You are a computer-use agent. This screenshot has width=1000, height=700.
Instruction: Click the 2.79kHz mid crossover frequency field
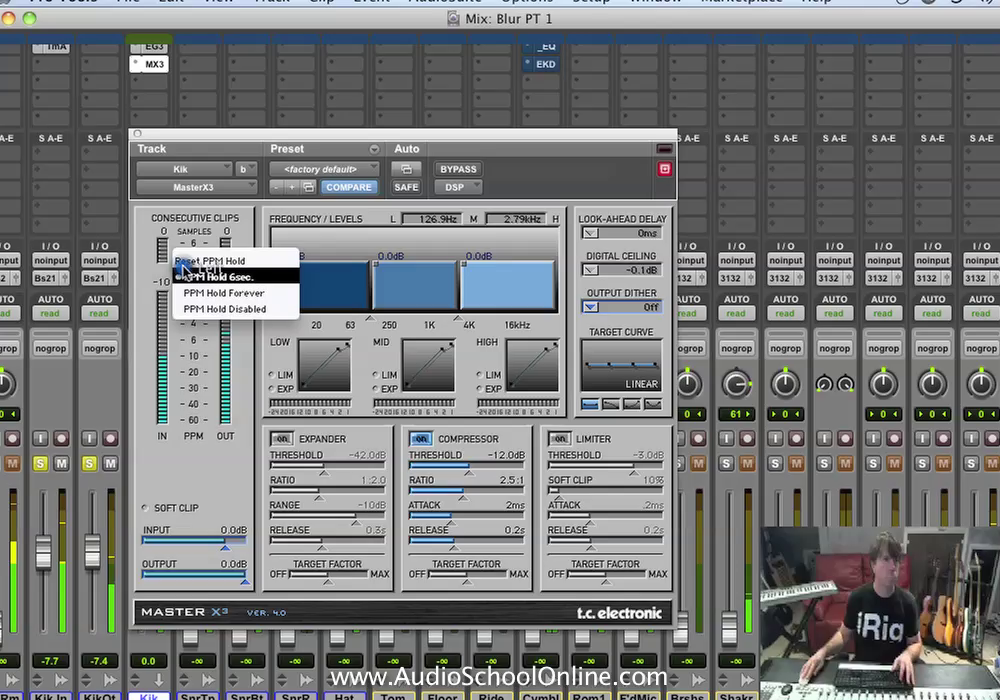[517, 219]
